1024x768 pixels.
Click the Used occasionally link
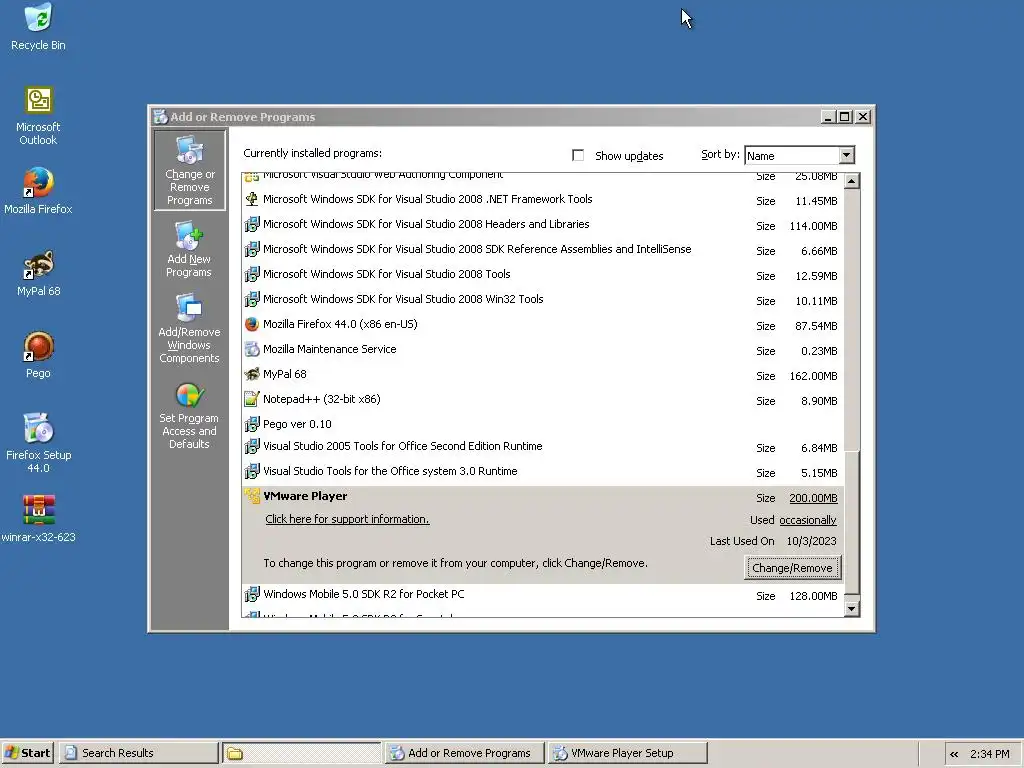coord(808,520)
